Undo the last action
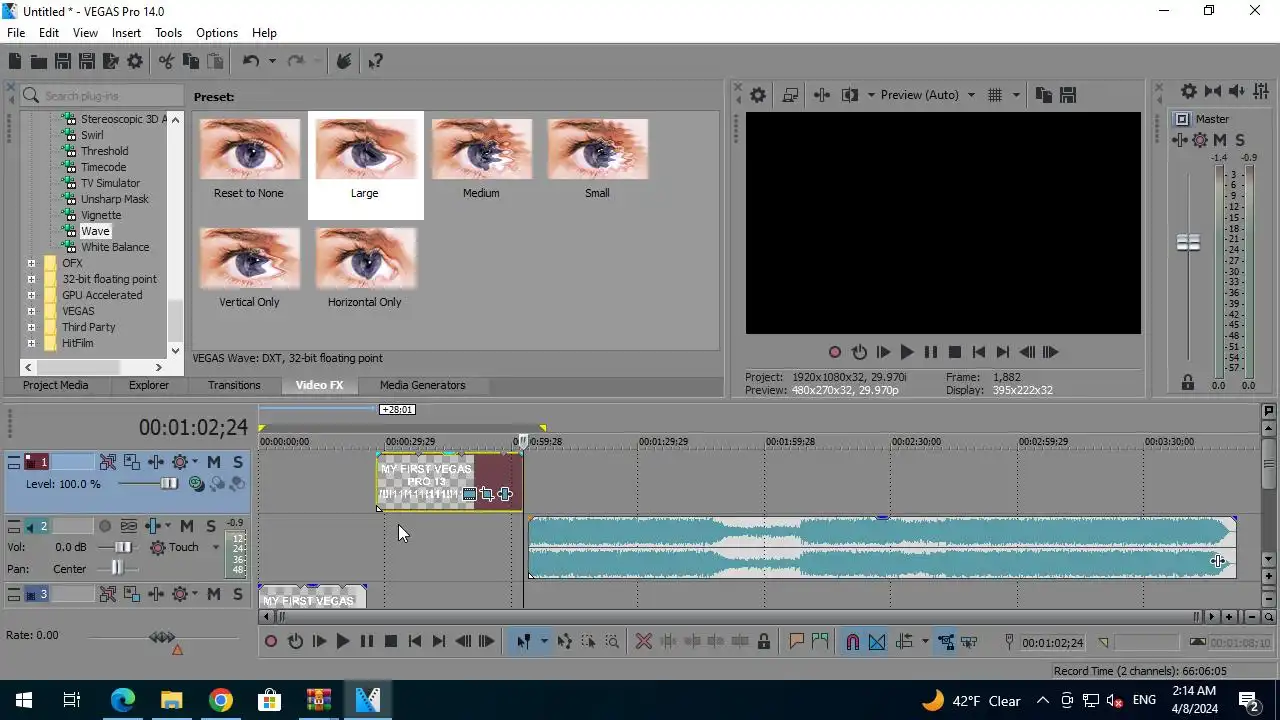1280x720 pixels. click(x=250, y=61)
